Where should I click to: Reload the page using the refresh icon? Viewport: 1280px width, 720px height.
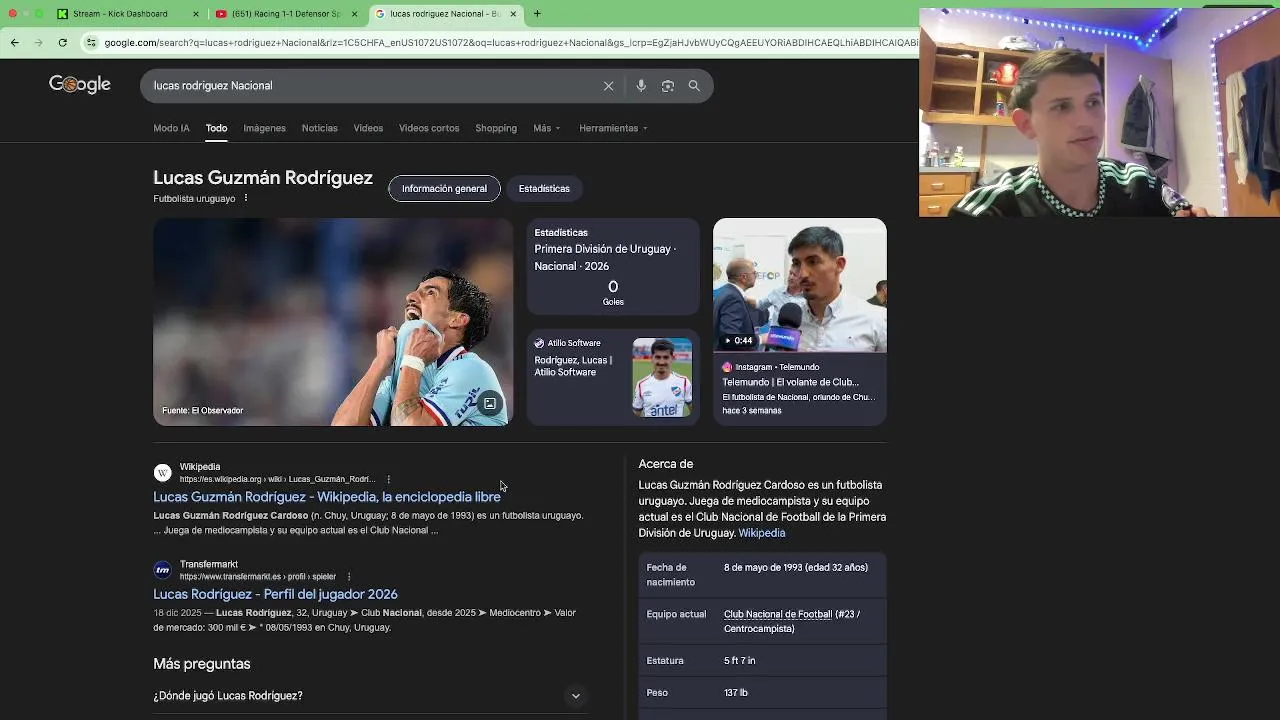(62, 42)
